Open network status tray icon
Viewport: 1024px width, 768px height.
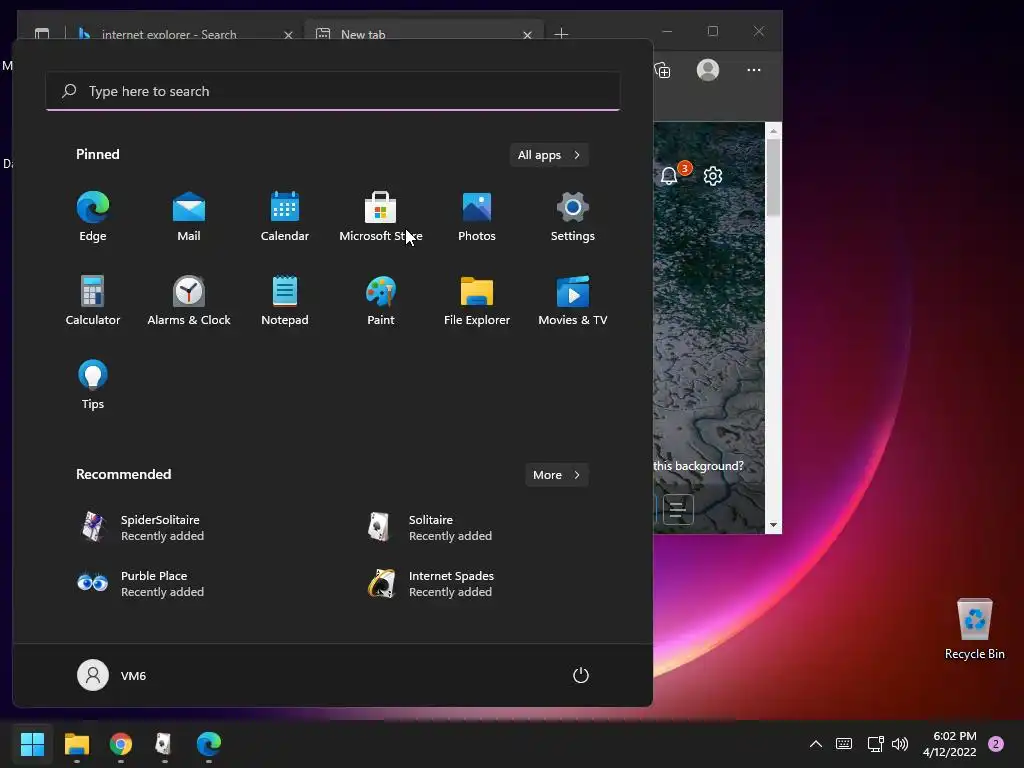[875, 743]
